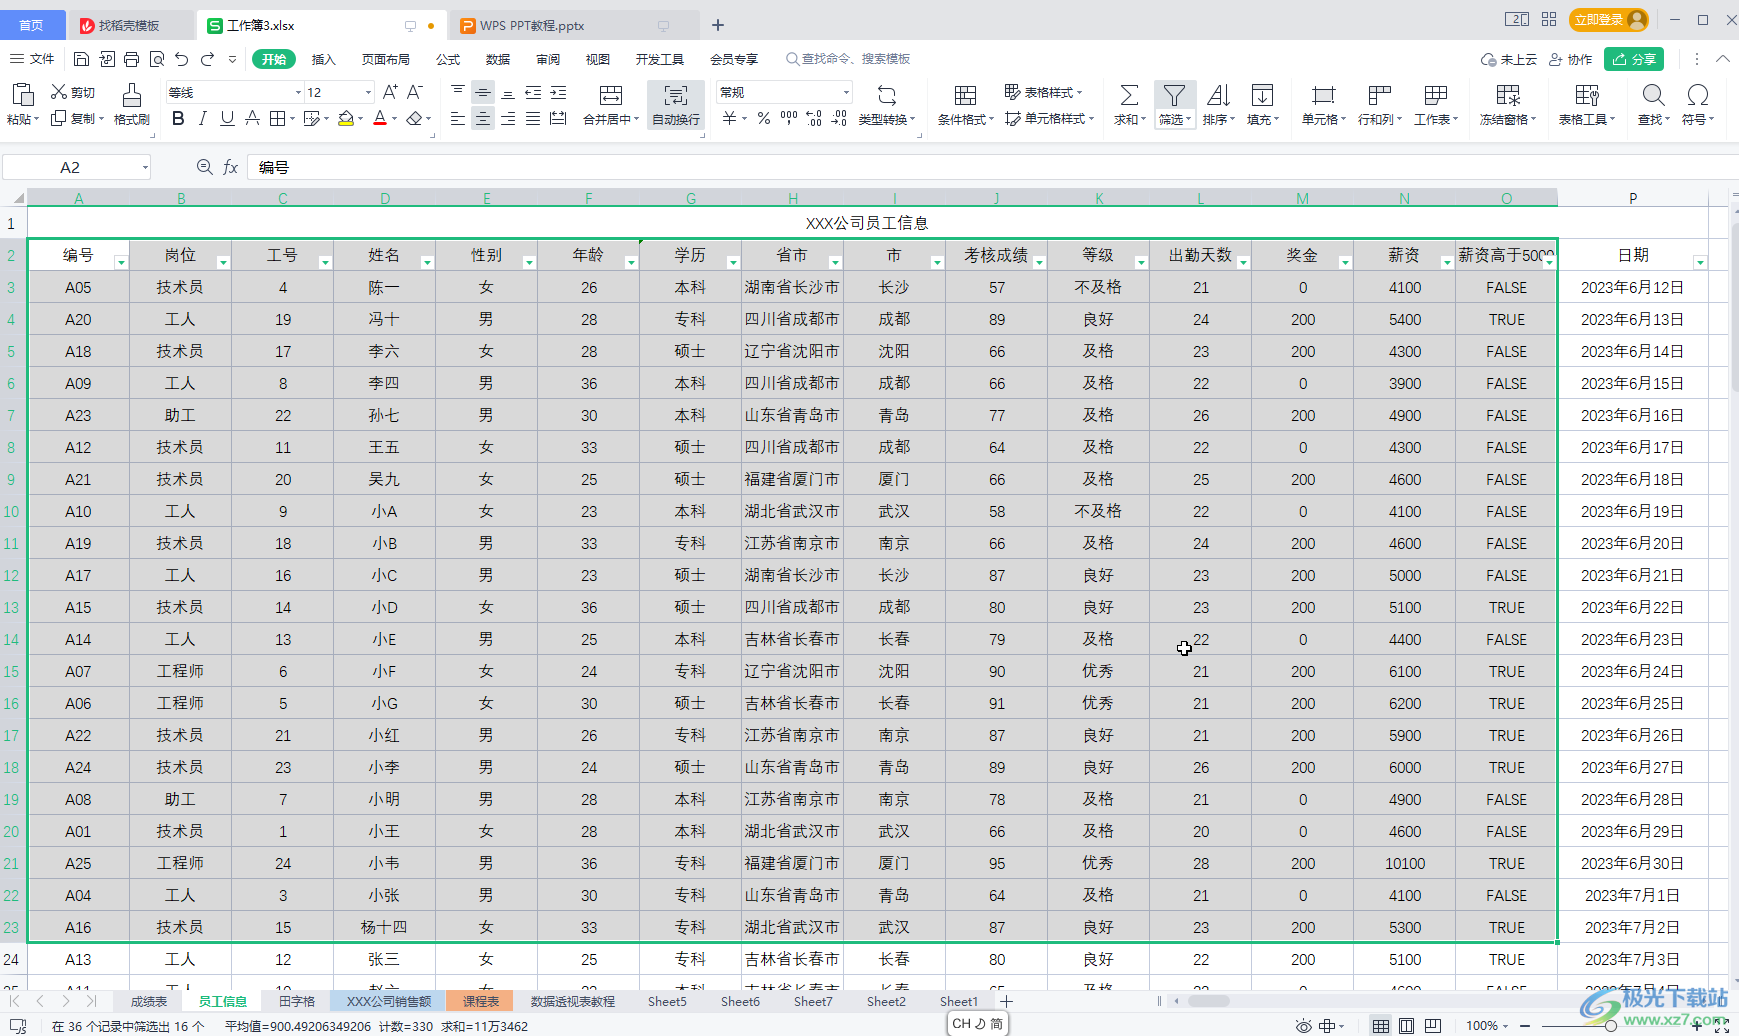Toggle horizontal center alignment
Screen dimensions: 1739x1036
pos(483,119)
